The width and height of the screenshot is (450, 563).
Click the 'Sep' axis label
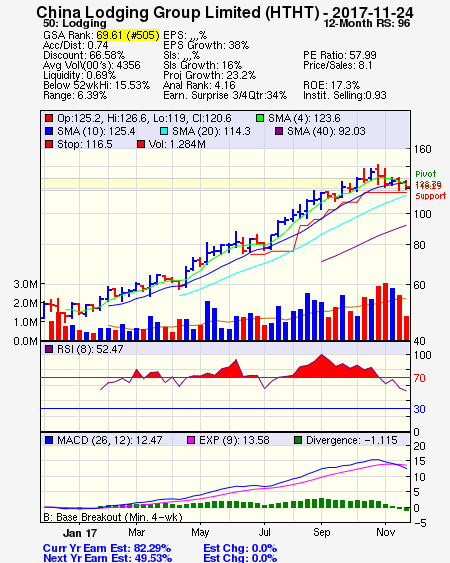(321, 532)
